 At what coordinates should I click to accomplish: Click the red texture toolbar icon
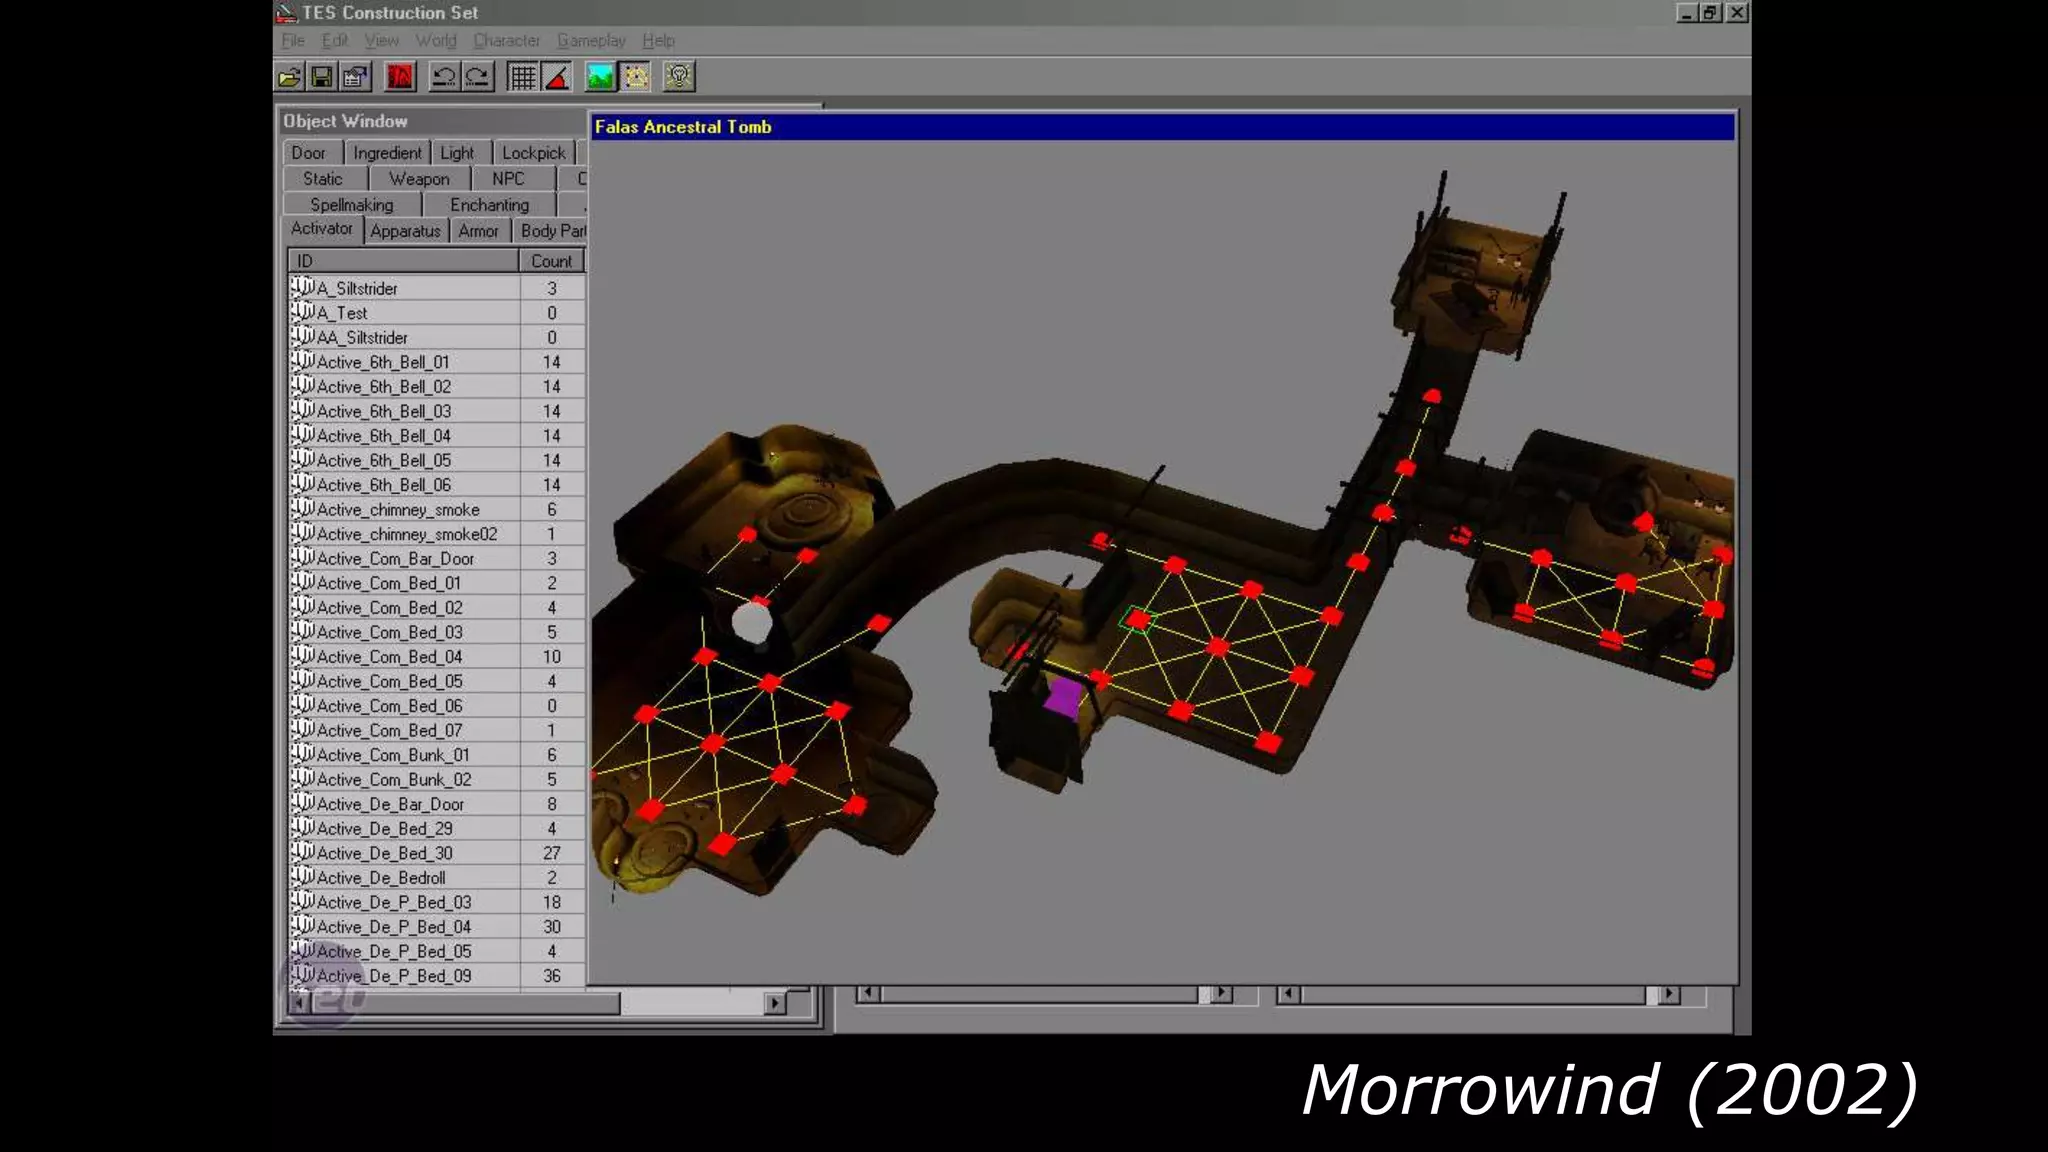tap(400, 77)
